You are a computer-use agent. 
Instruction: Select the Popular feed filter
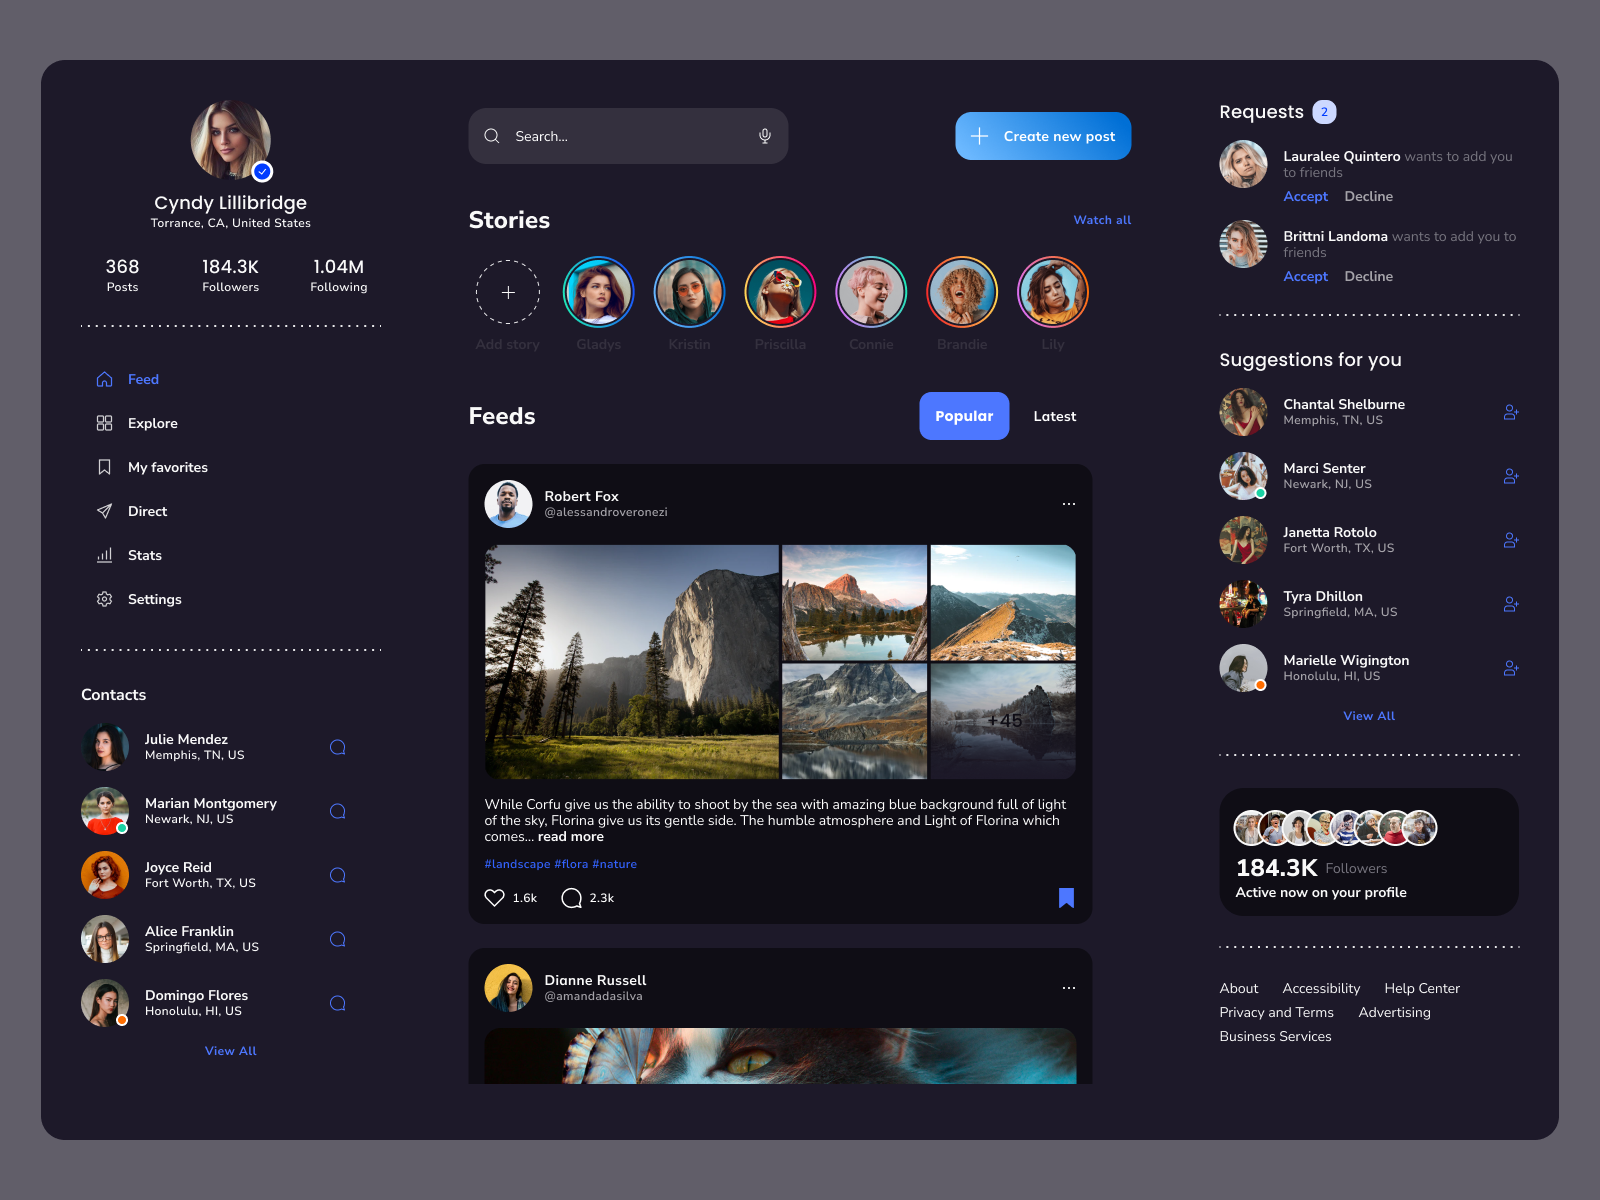click(x=964, y=416)
